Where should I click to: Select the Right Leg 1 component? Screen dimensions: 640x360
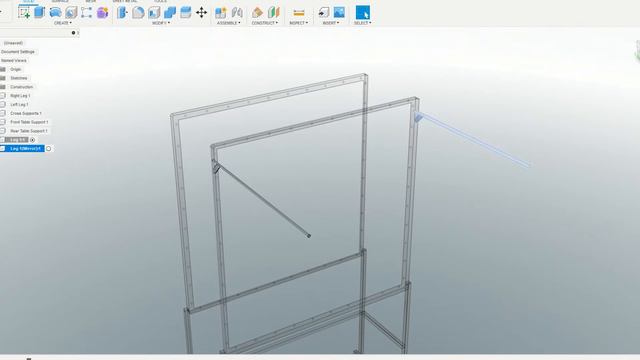(20, 96)
